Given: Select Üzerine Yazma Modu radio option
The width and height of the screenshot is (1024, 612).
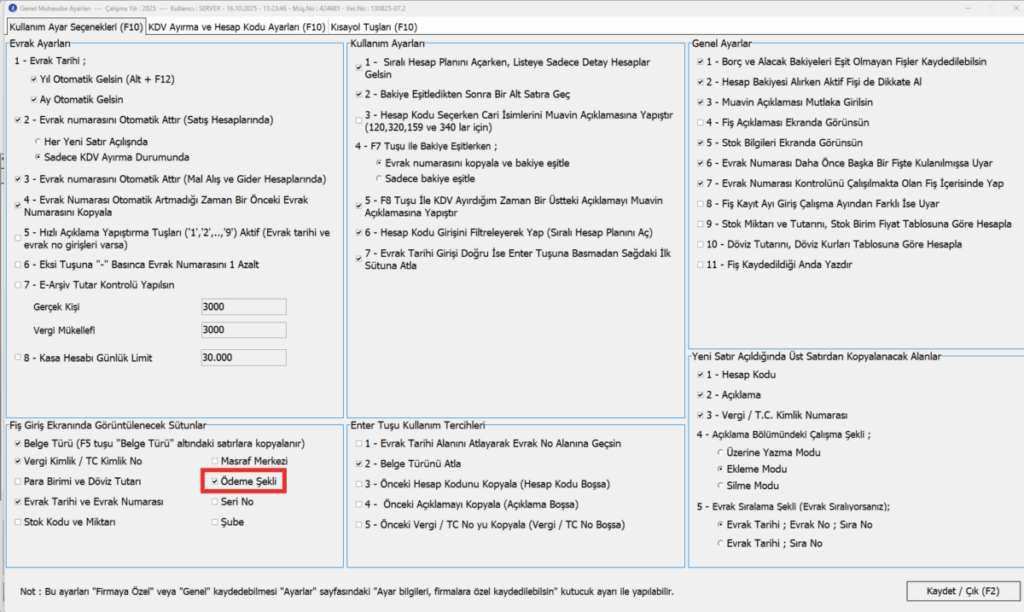Looking at the screenshot, I should pyautogui.click(x=720, y=452).
